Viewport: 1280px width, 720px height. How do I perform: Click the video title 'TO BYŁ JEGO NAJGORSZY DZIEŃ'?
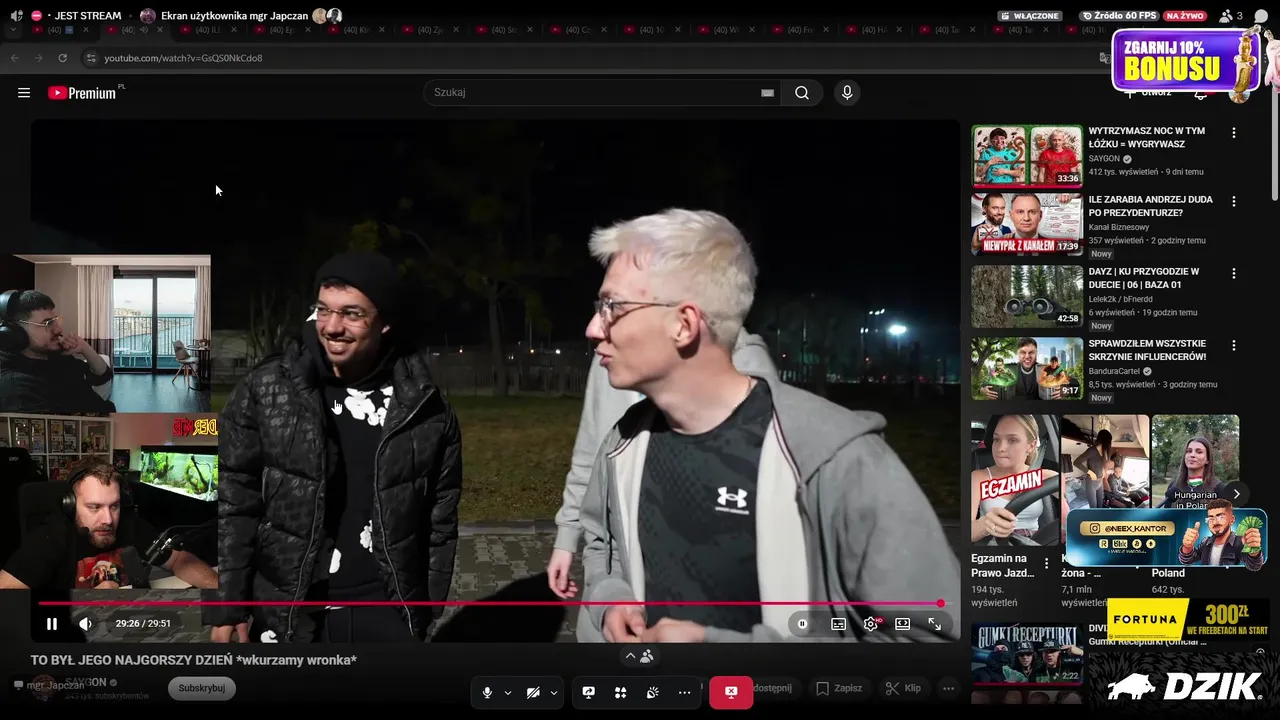(x=194, y=660)
